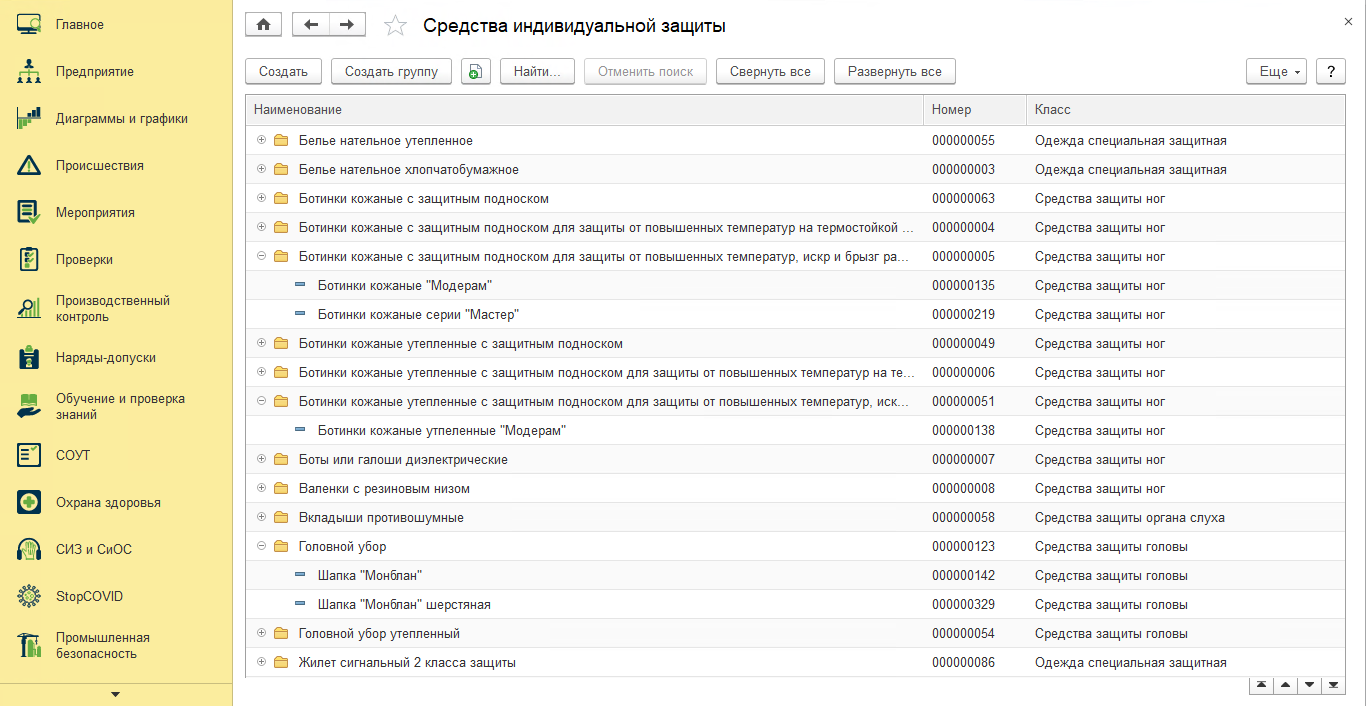The width and height of the screenshot is (1366, 706).
Task: Go forward using the right arrow
Action: pos(347,25)
